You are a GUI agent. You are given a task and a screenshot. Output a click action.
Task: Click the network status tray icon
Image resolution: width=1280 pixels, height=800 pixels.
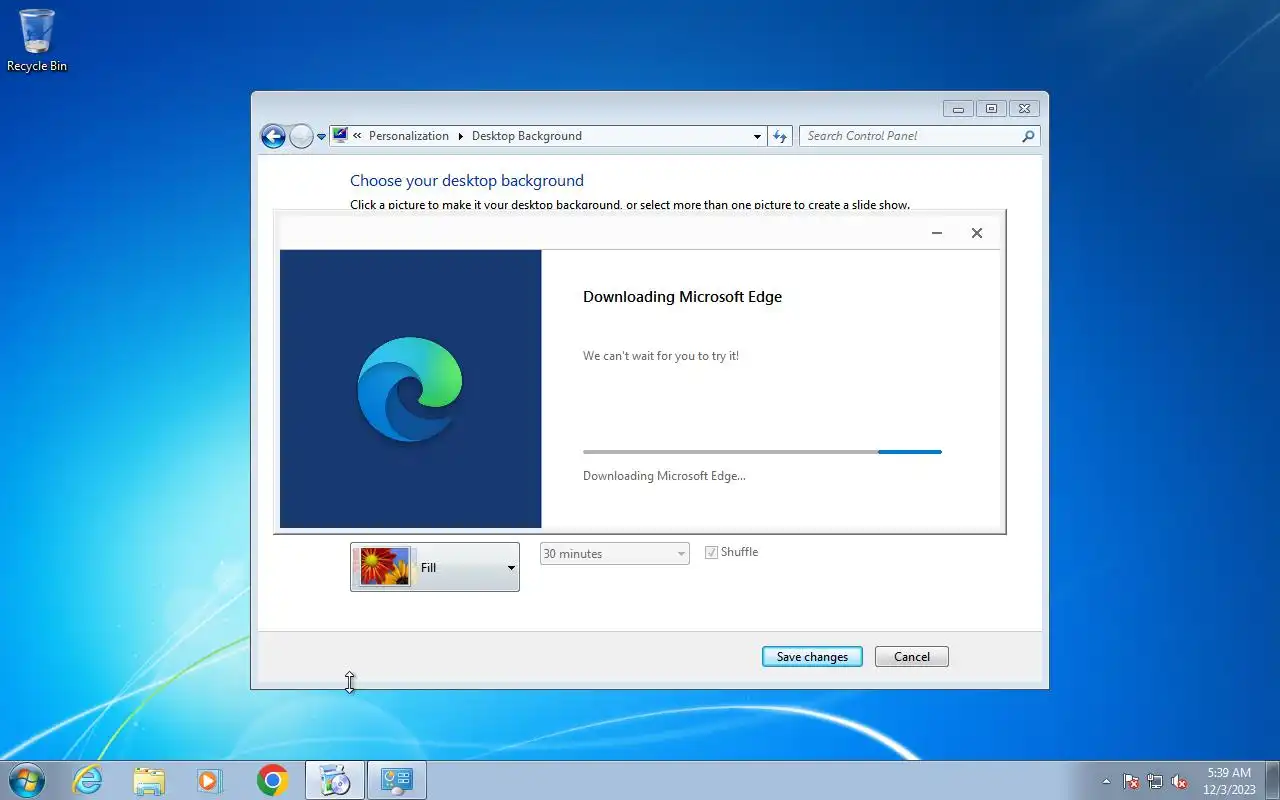click(1155, 781)
